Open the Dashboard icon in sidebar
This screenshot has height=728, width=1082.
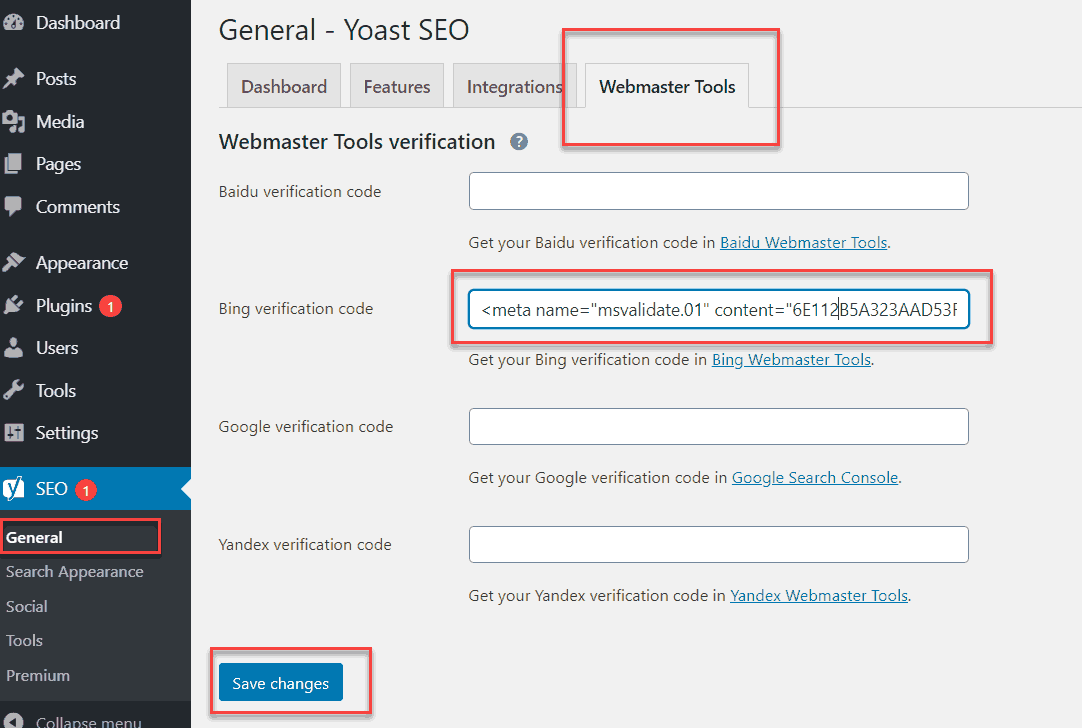[16, 22]
